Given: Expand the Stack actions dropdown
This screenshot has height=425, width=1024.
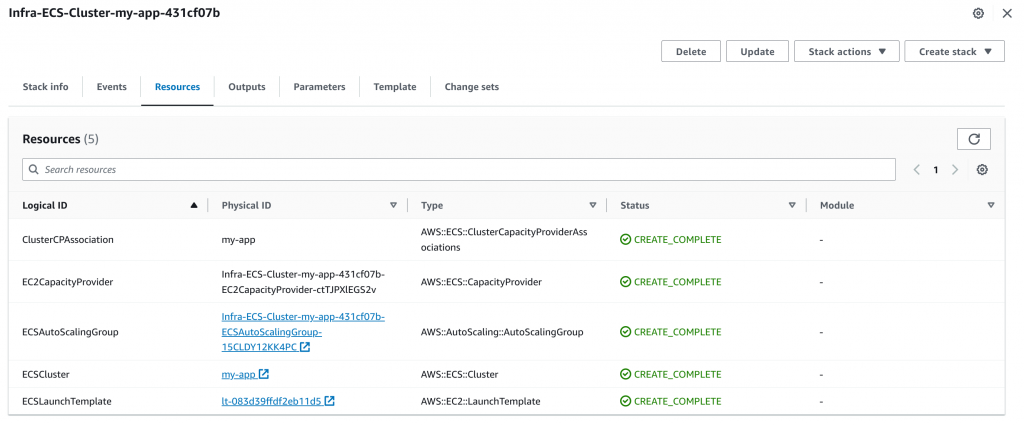Looking at the screenshot, I should click(846, 52).
